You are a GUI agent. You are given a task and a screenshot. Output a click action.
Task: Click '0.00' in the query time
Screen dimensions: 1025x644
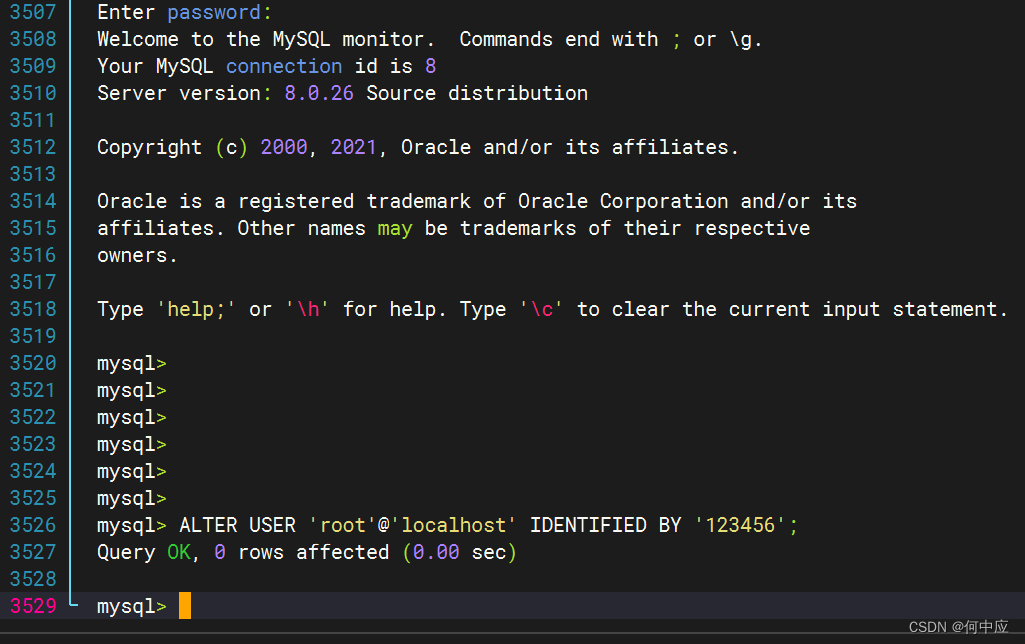click(436, 552)
